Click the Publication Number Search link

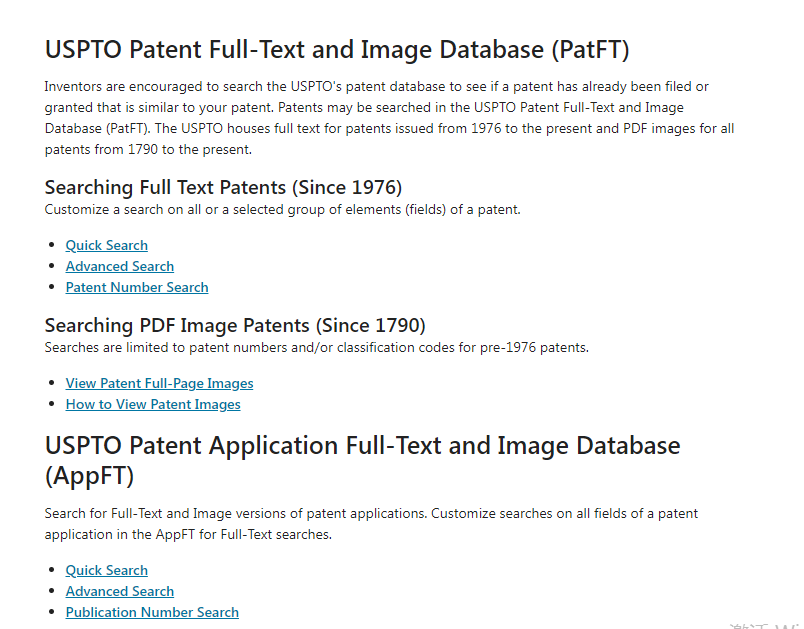click(x=152, y=612)
